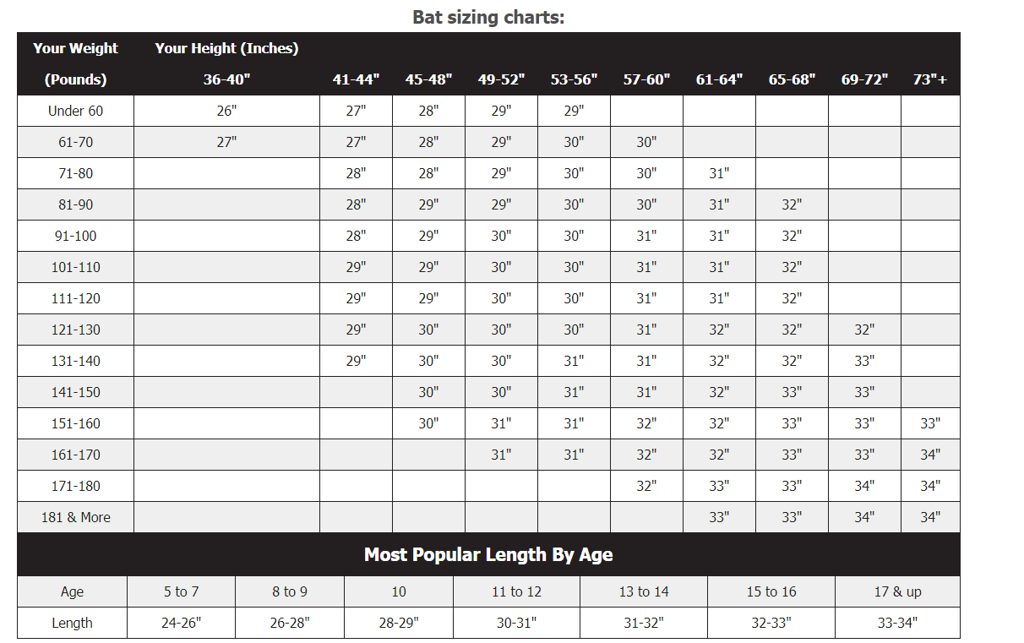This screenshot has width=1024, height=643.
Task: Click the 24-26" length cell
Action: point(181,623)
